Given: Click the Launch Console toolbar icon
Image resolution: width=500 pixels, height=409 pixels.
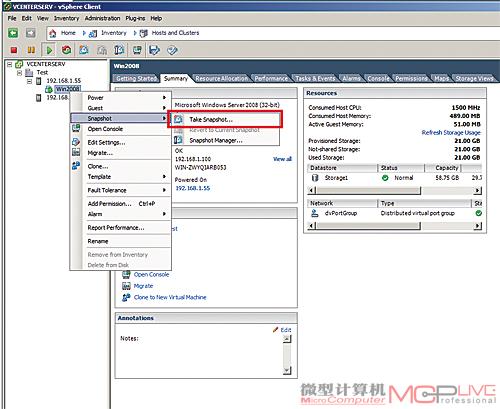Looking at the screenshot, I should [x=137, y=50].
